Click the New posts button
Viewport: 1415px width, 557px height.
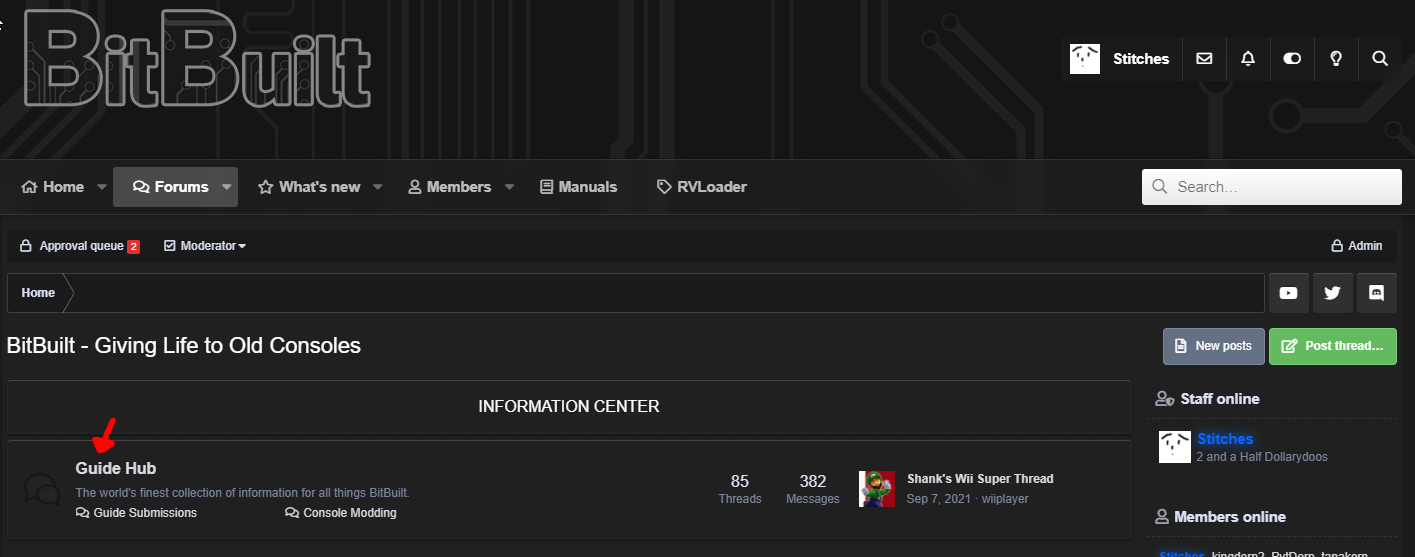click(x=1214, y=346)
